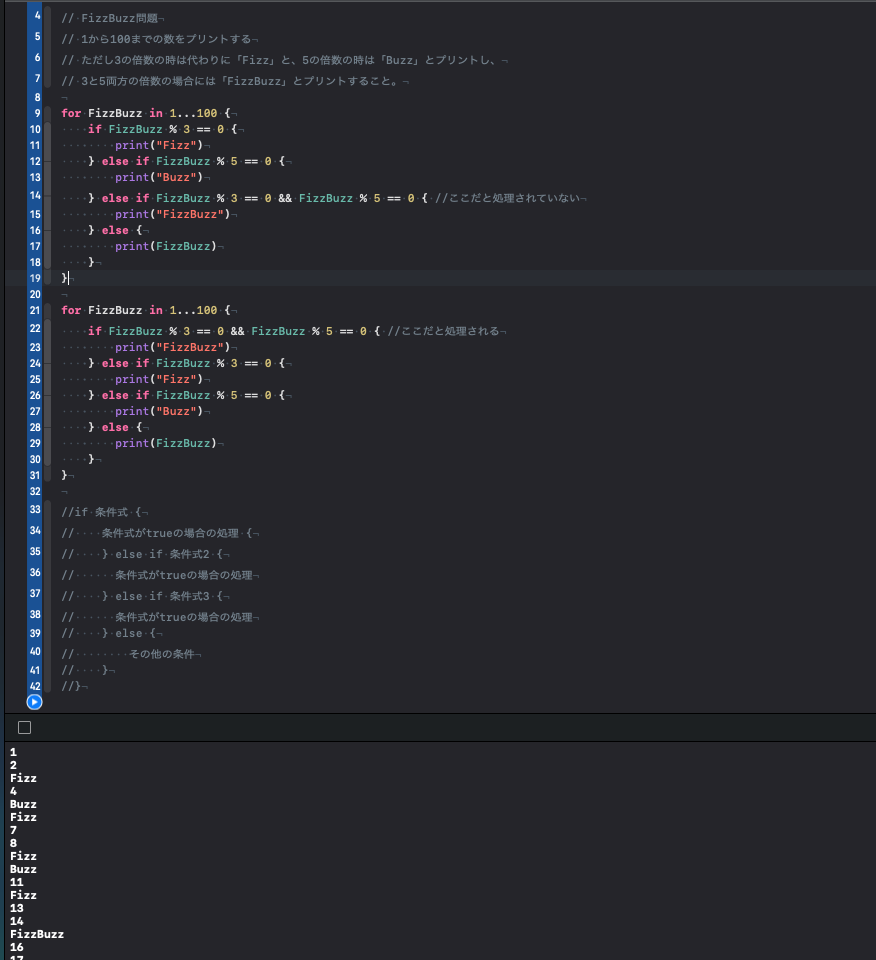The height and width of the screenshot is (960, 876).
Task: Toggle the console area square icon
Action: point(24,727)
